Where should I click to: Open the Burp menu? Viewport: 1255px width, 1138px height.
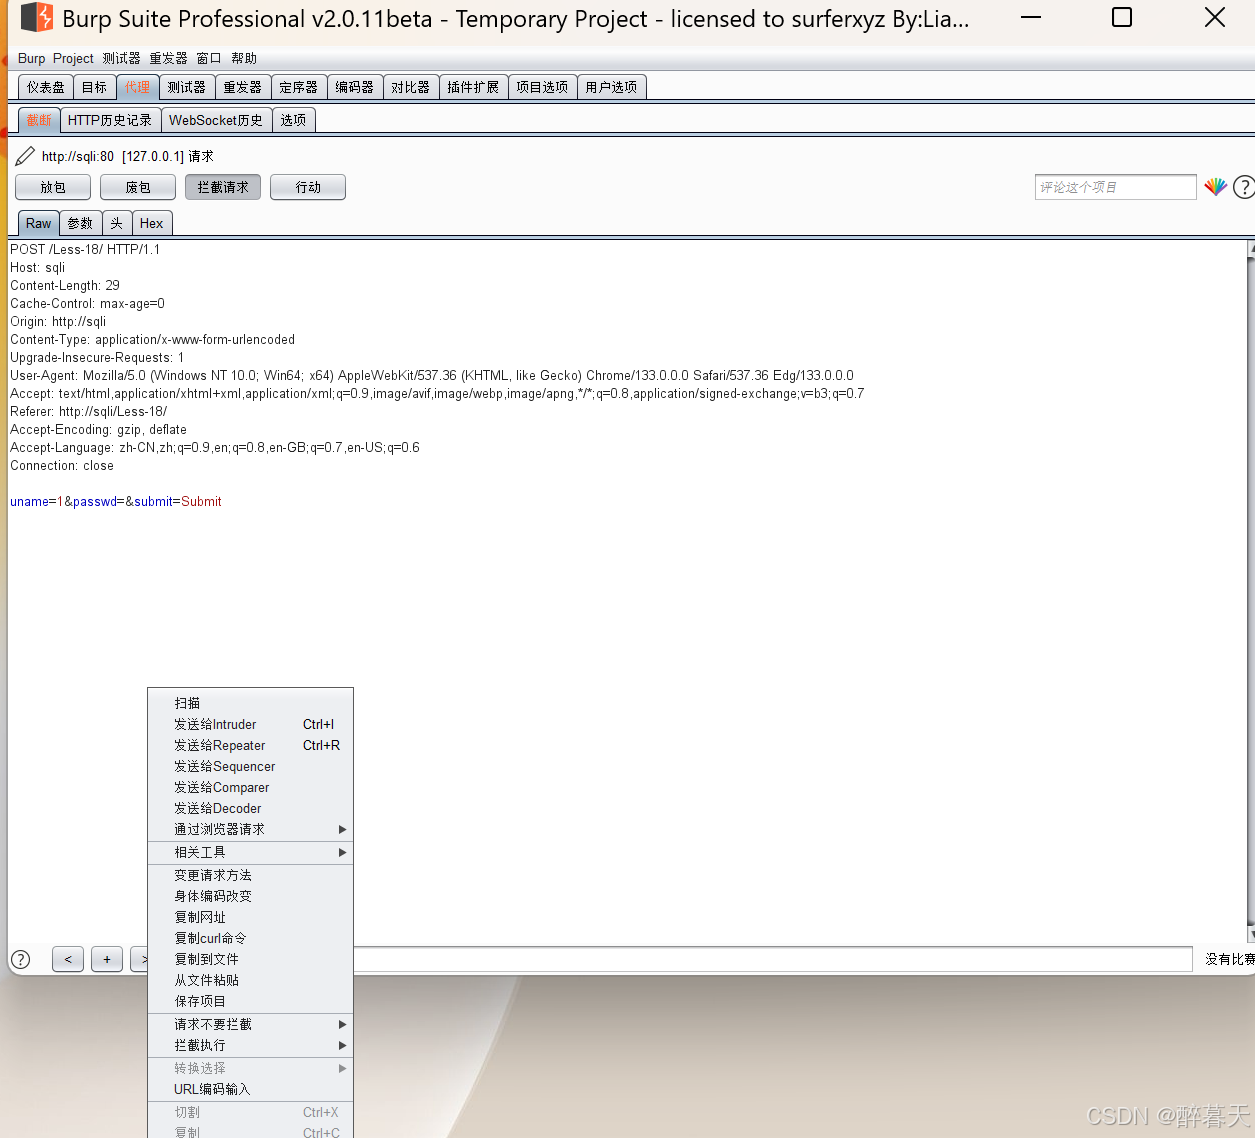pos(31,58)
